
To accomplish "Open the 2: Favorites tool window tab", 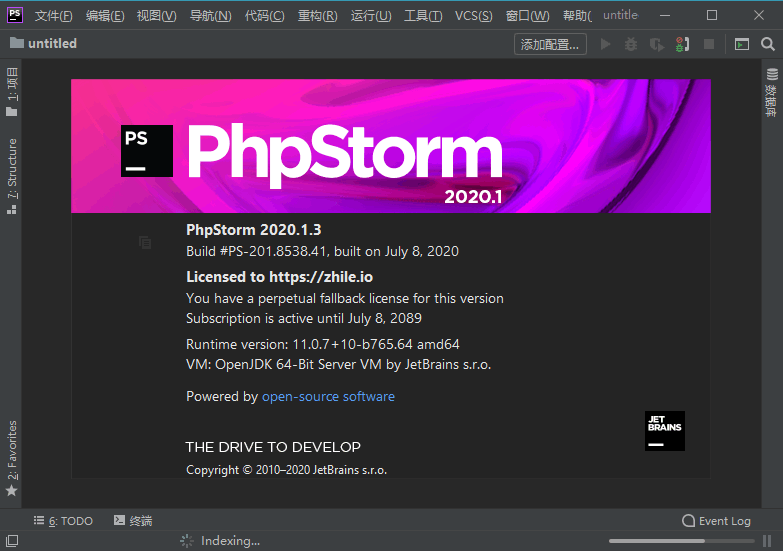I will coord(12,458).
